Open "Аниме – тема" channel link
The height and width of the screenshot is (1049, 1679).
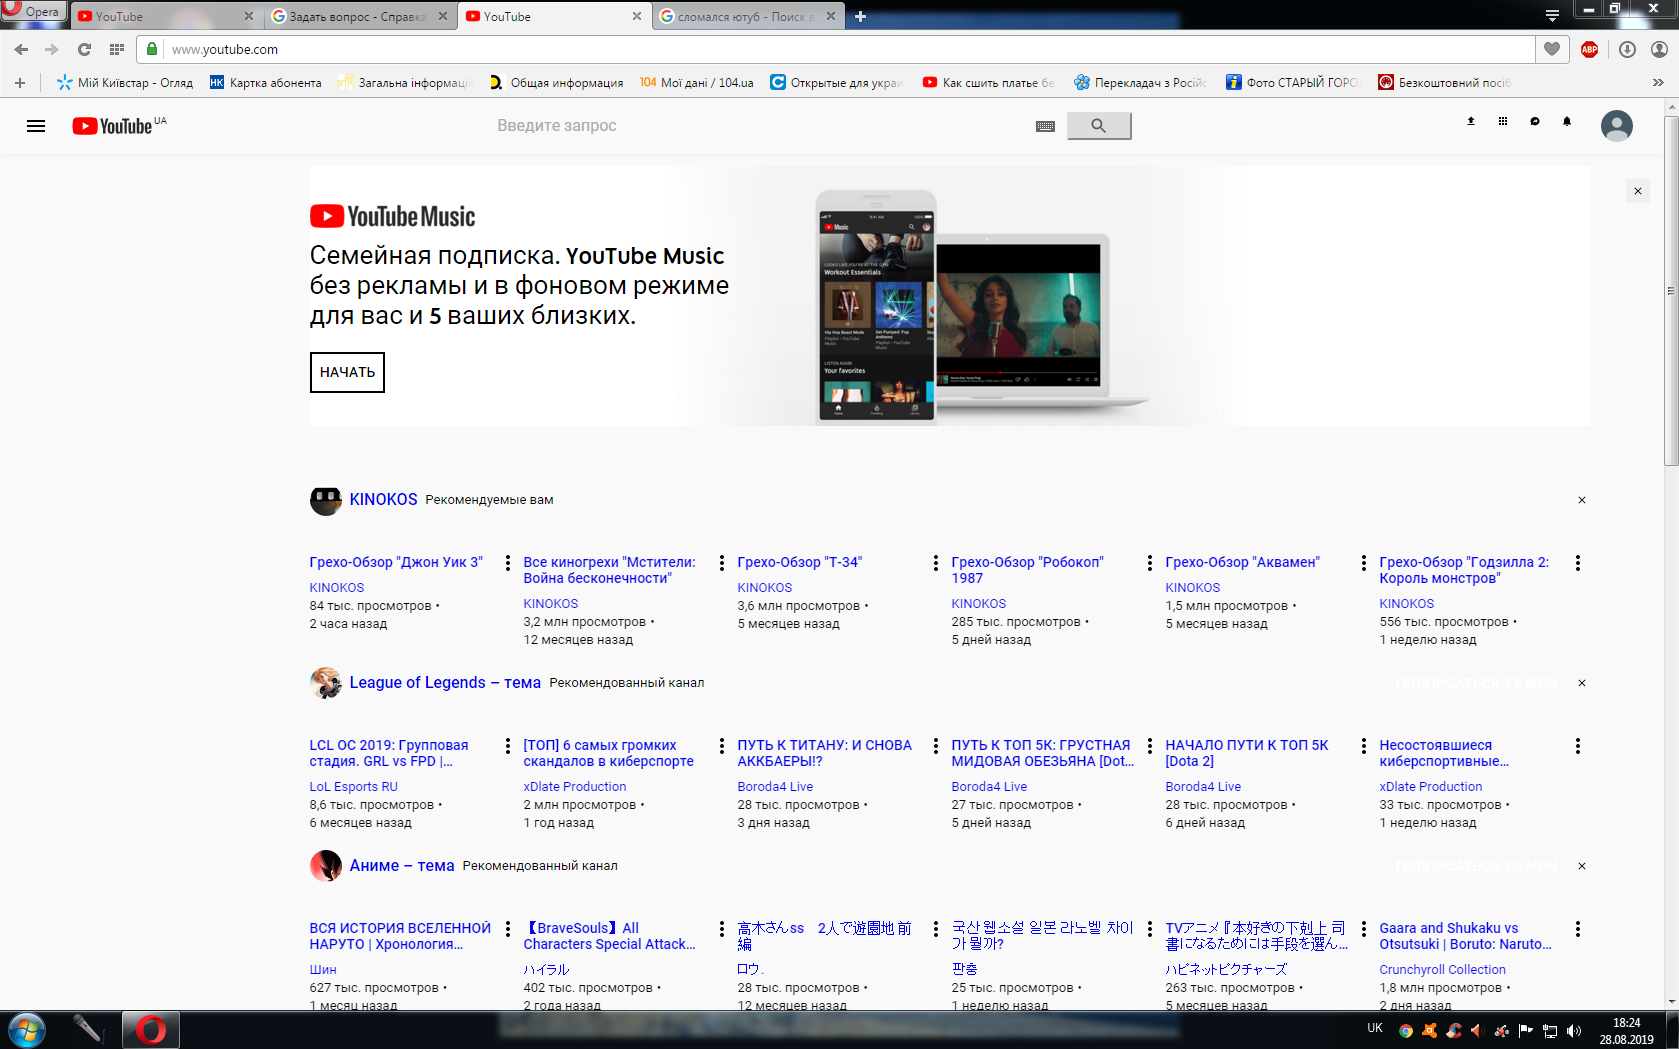tap(402, 865)
